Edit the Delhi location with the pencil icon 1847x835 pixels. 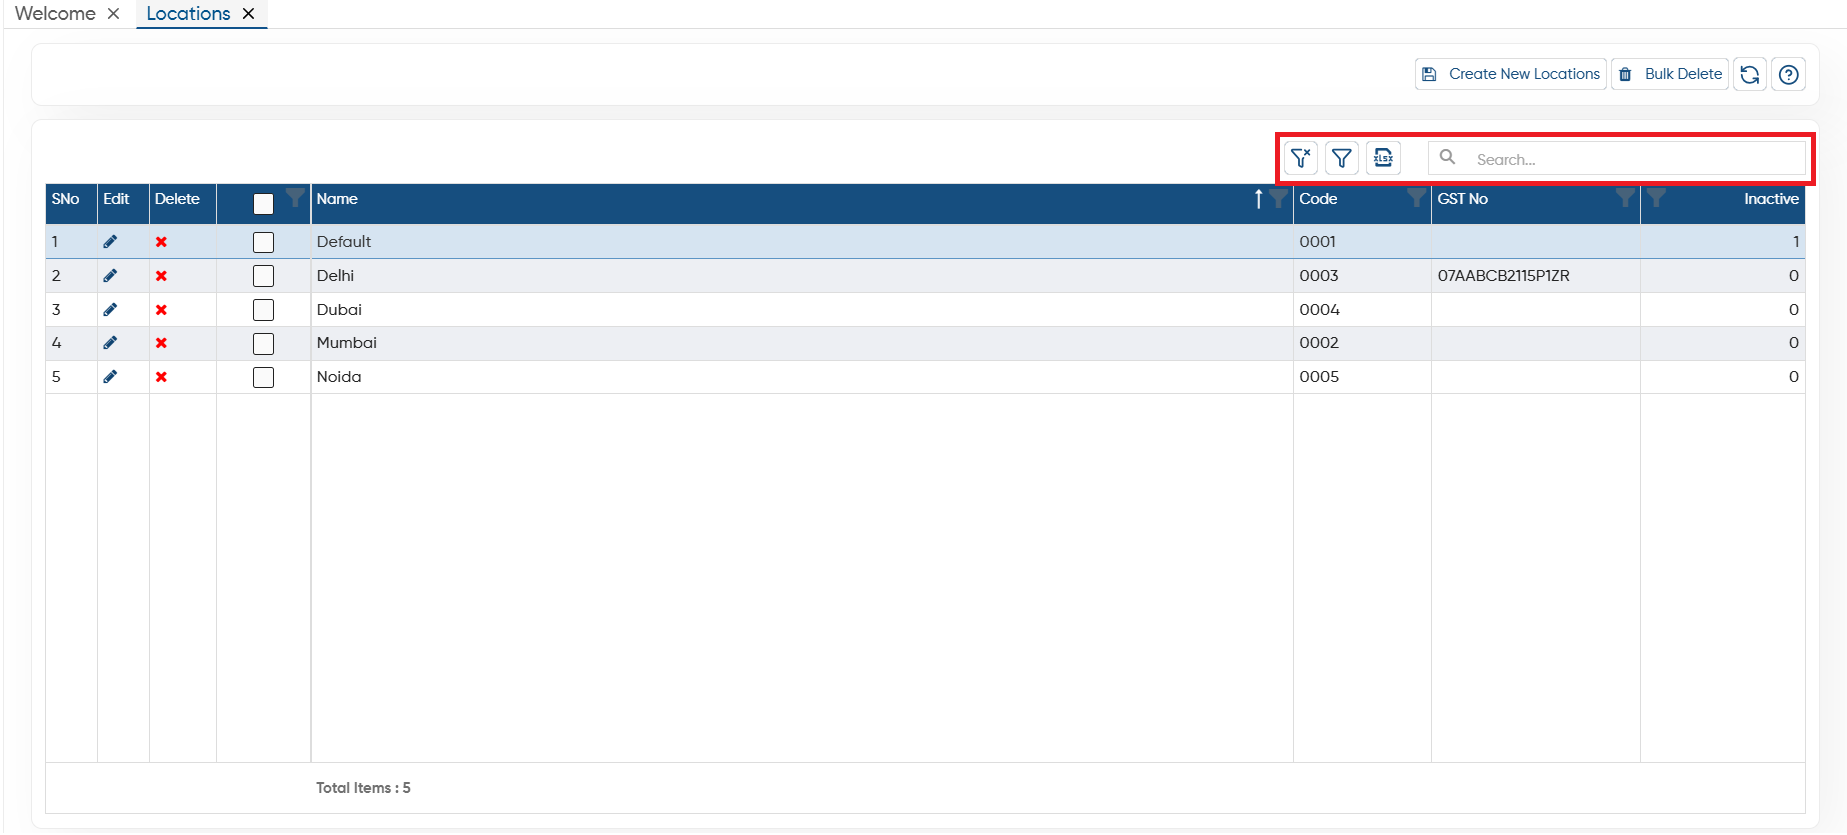[x=110, y=276]
